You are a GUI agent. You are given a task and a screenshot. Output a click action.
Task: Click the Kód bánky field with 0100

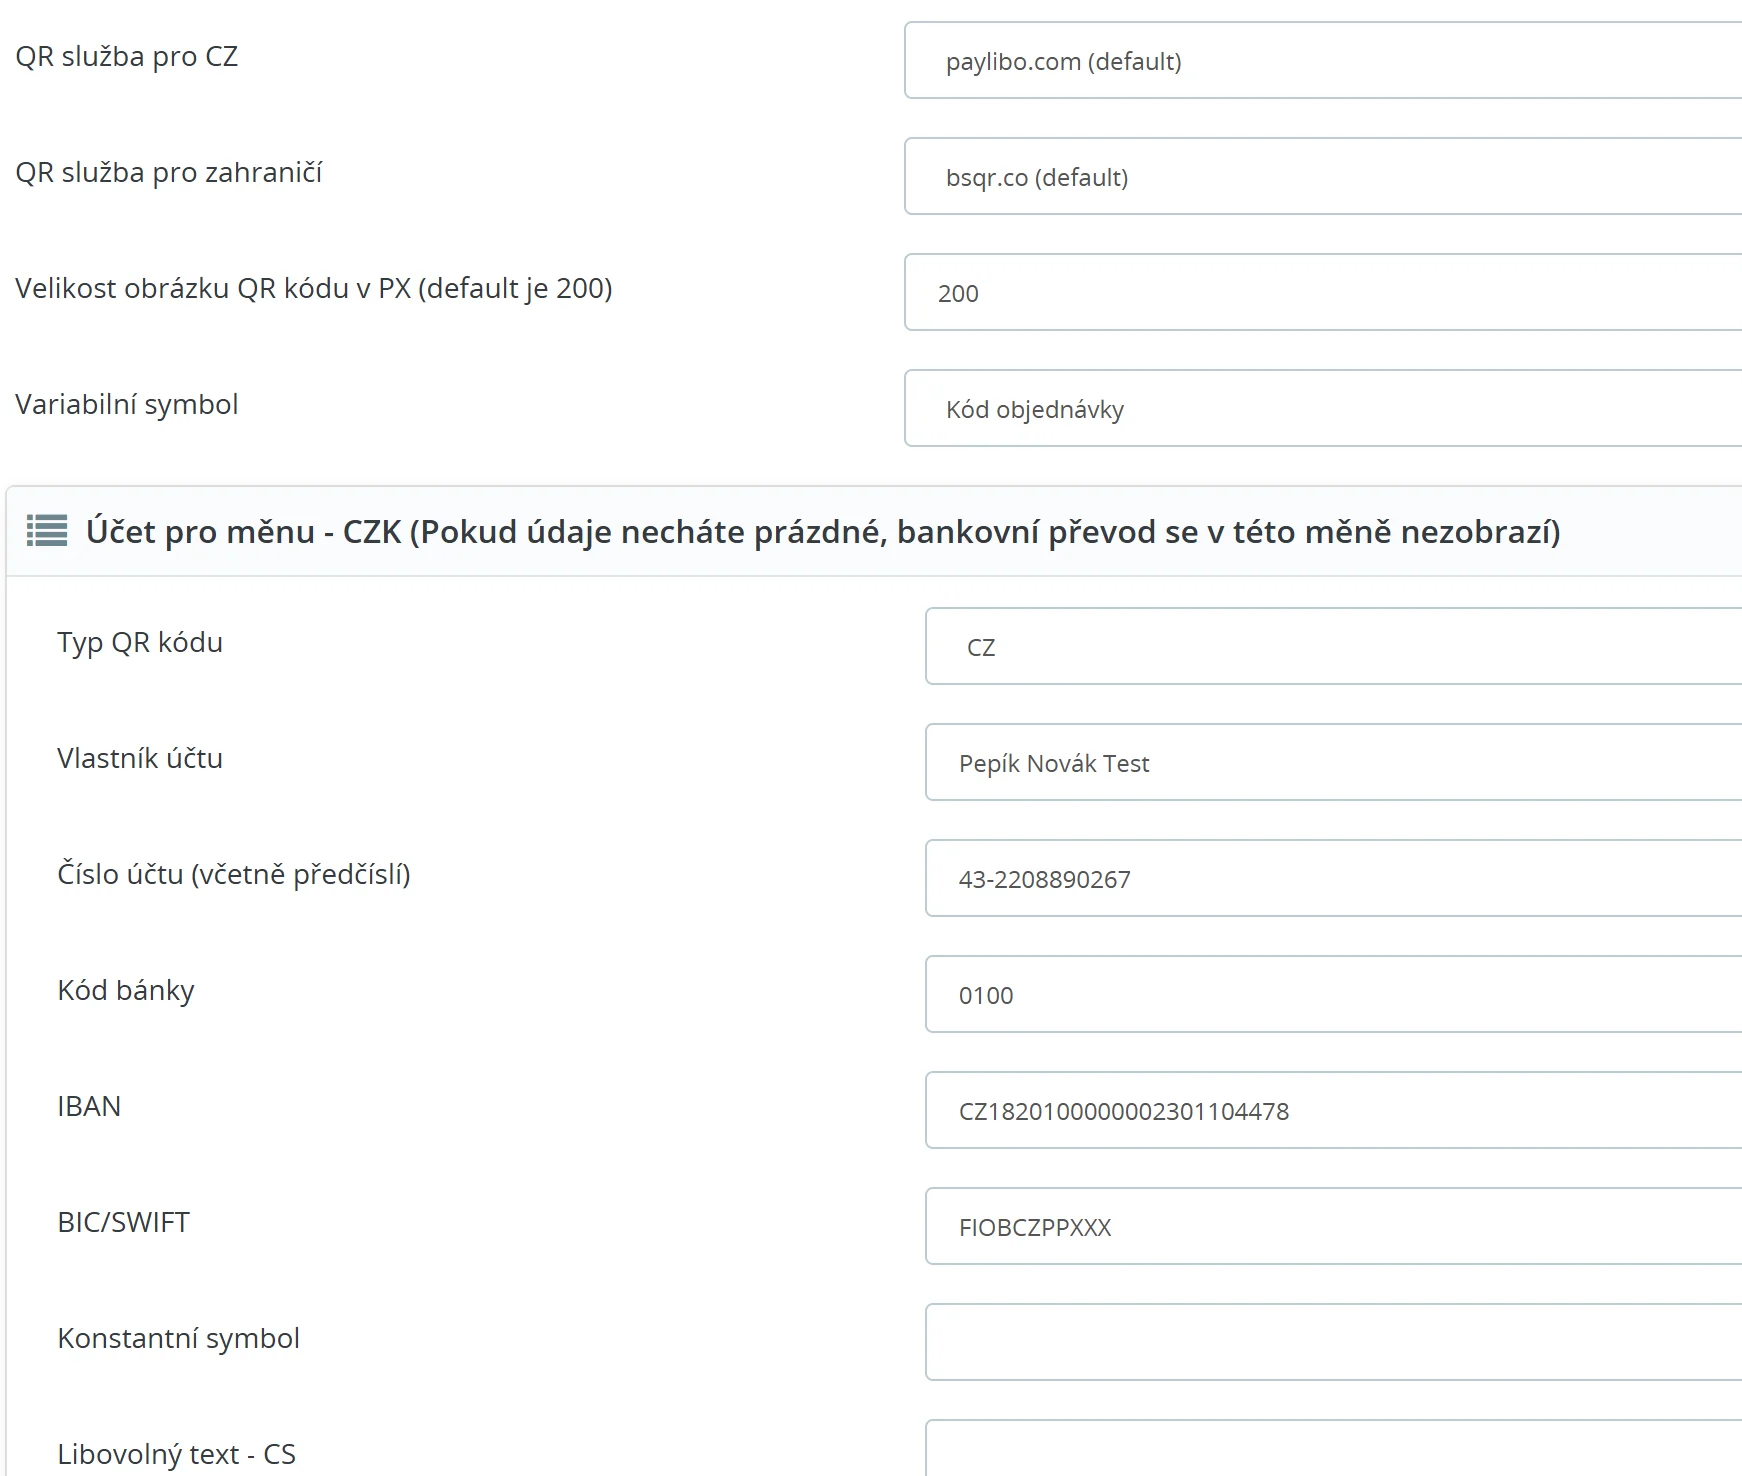coord(1332,995)
